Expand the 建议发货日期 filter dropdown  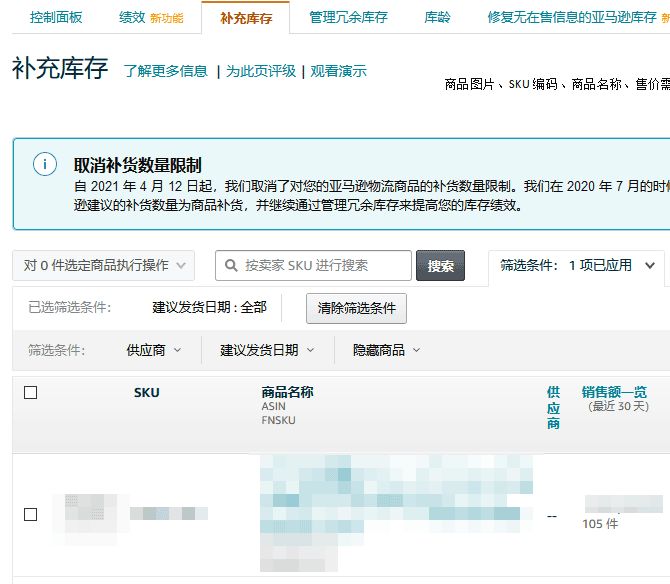pyautogui.click(x=267, y=350)
